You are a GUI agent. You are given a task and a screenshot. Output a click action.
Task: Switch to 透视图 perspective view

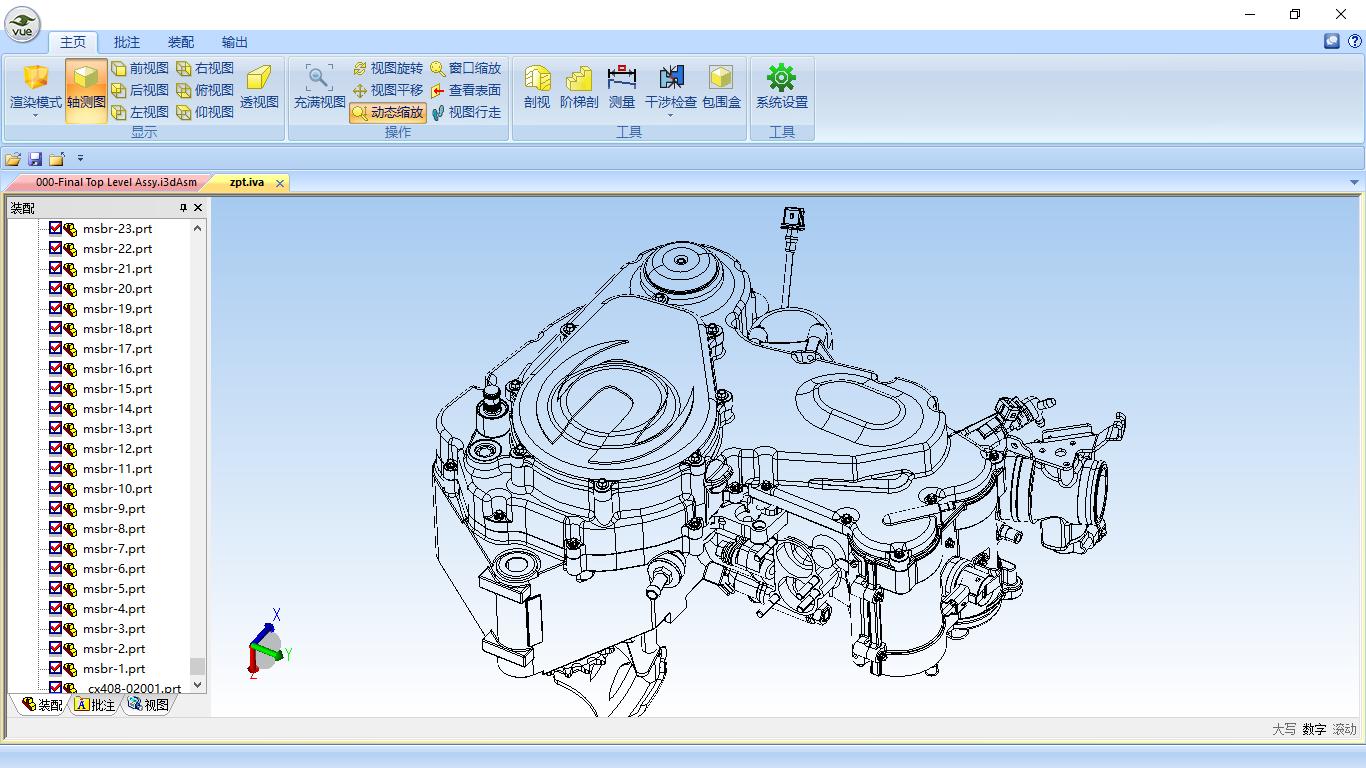click(x=259, y=88)
